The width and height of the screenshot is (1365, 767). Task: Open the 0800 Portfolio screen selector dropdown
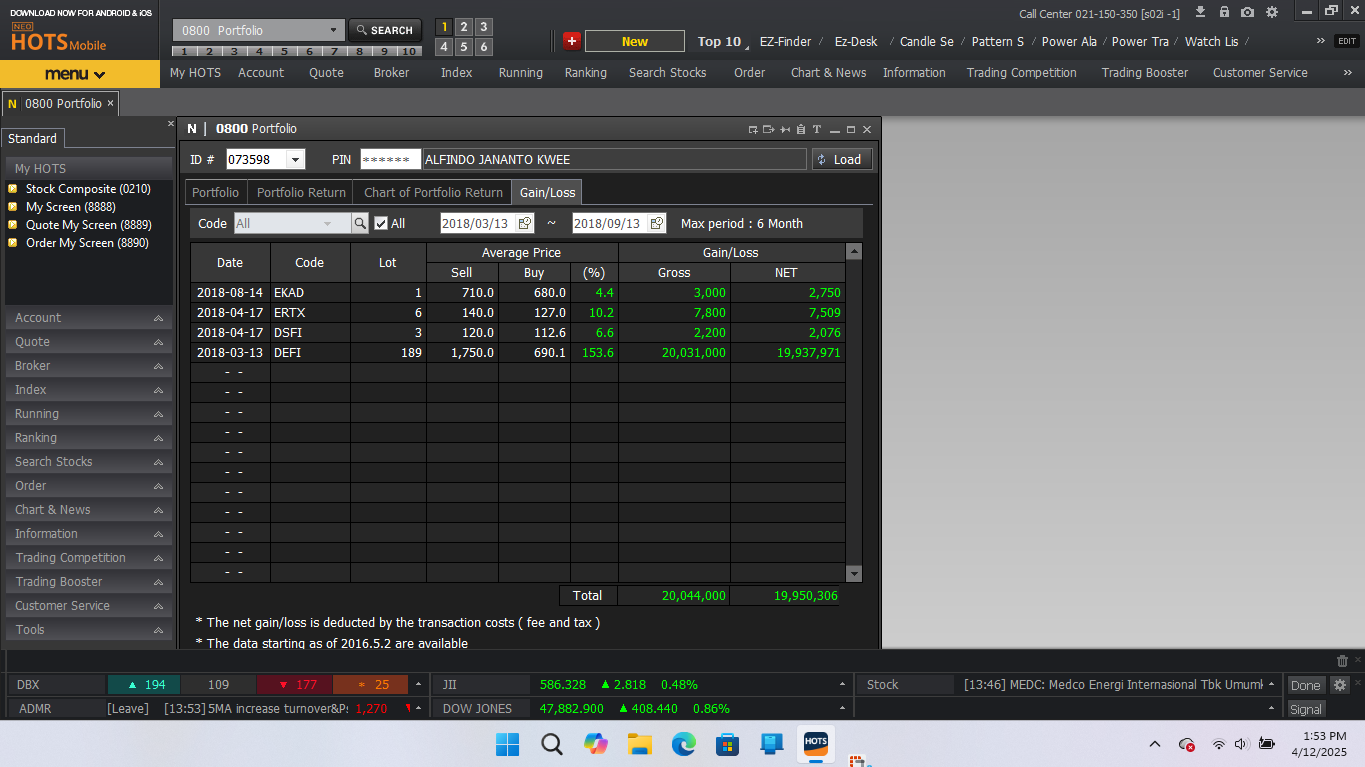point(335,31)
